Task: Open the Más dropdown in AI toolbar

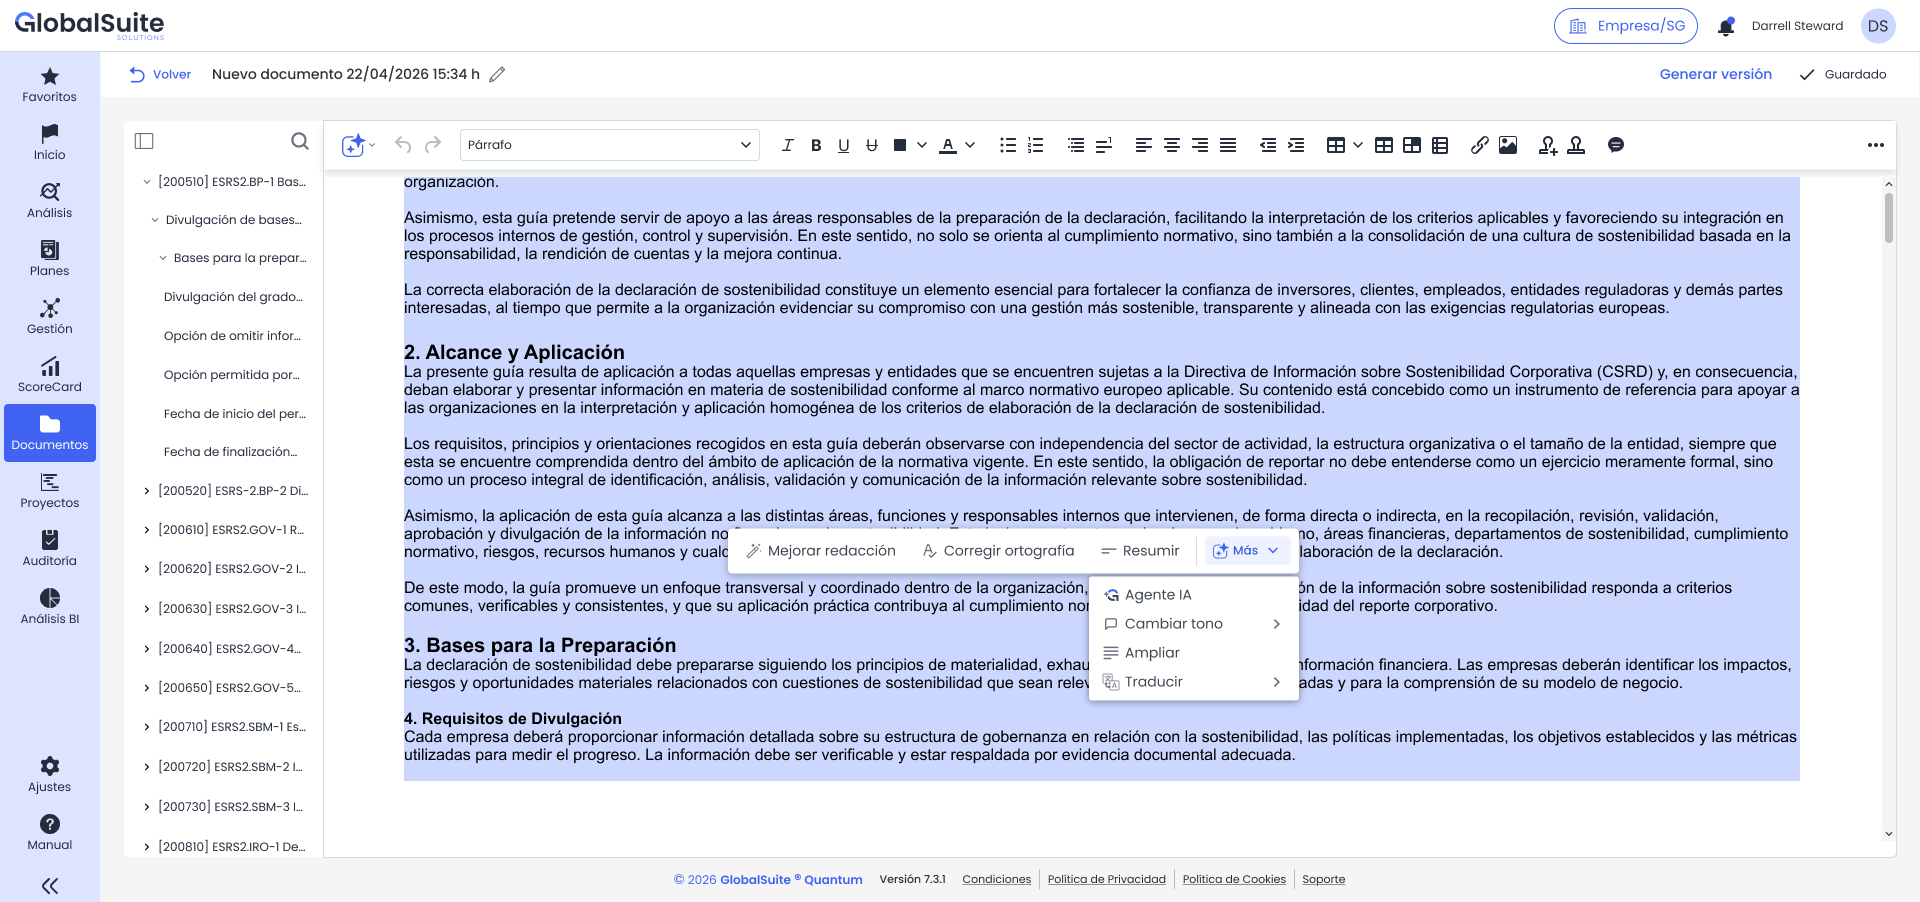Action: coord(1246,551)
